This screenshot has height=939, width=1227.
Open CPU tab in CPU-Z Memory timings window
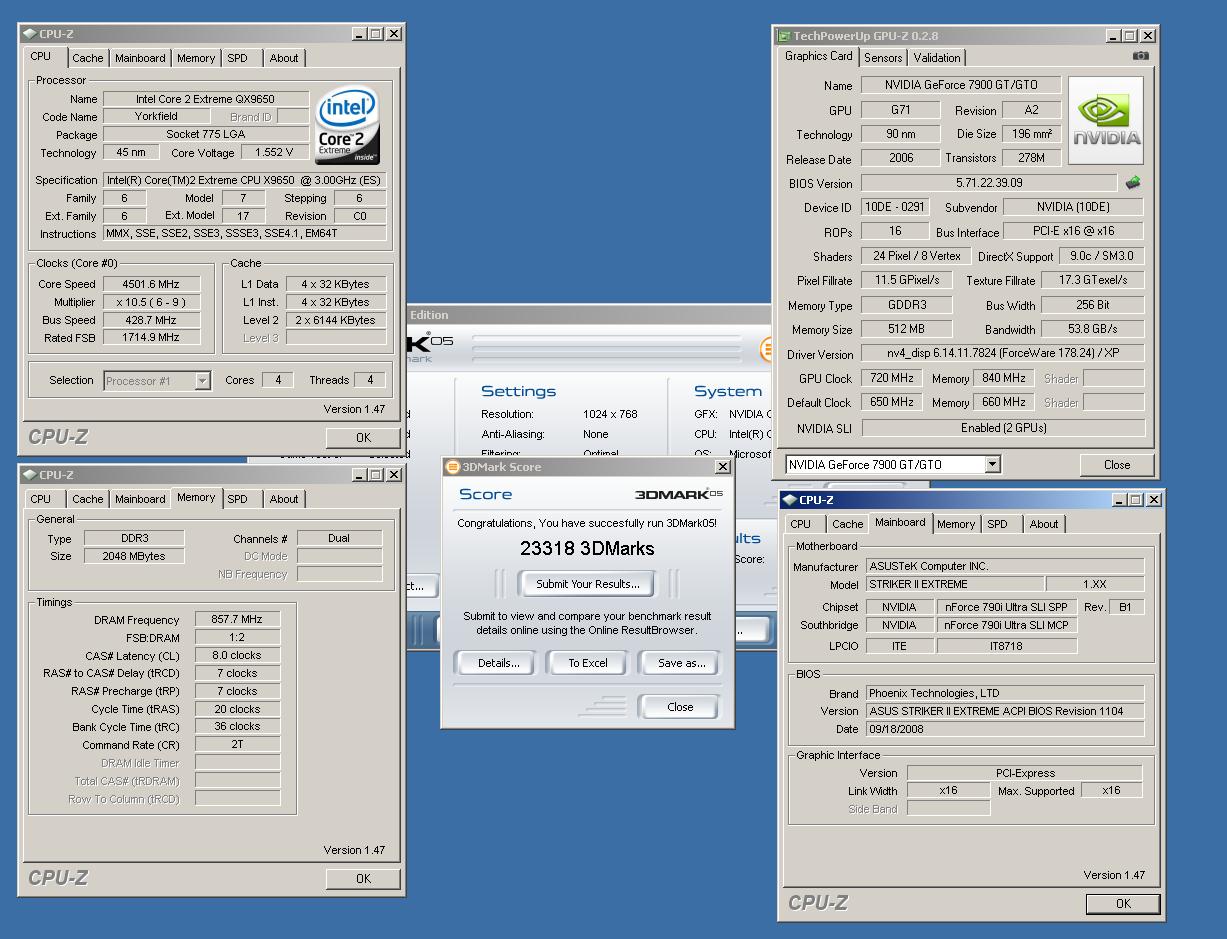pos(41,499)
